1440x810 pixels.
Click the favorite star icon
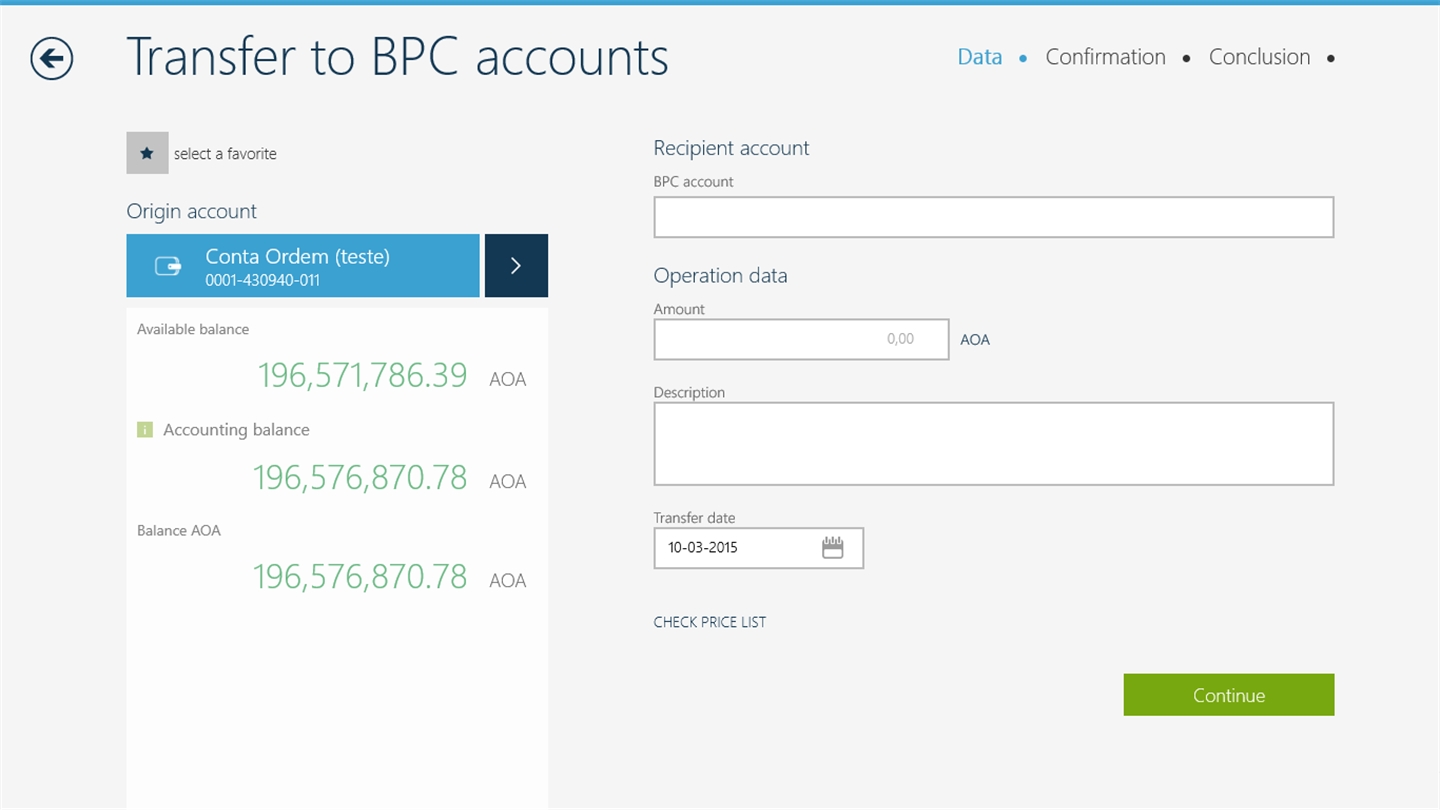point(147,153)
